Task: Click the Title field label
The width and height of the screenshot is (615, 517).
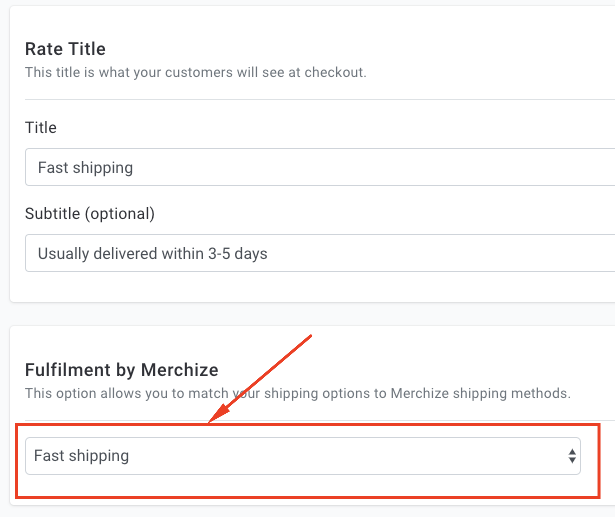Action: pyautogui.click(x=41, y=127)
